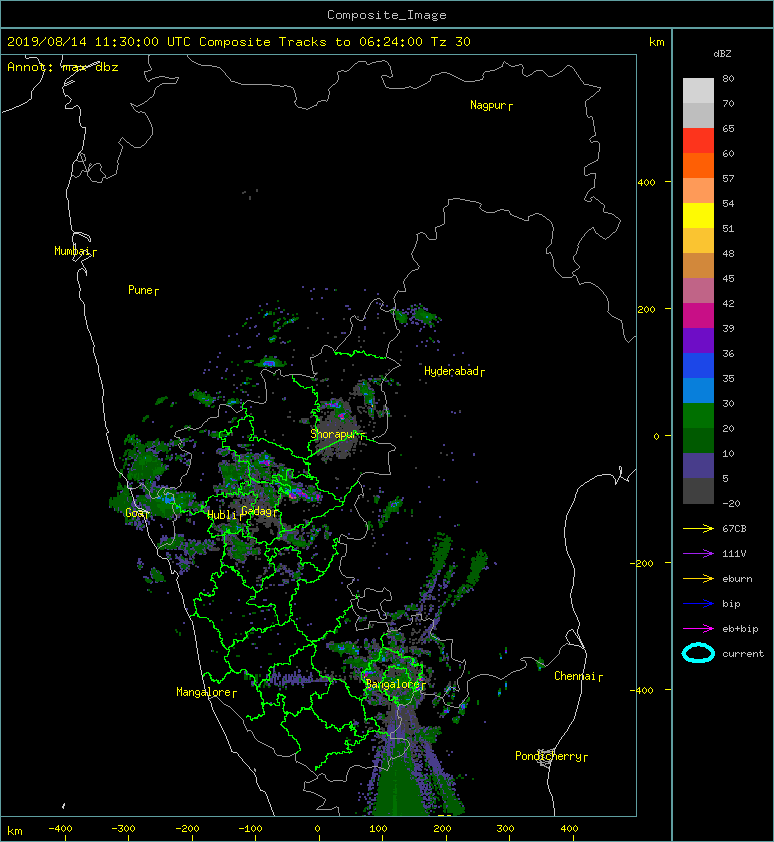The image size is (774, 842).
Task: Click the Goa label on the west coast
Action: (x=134, y=513)
